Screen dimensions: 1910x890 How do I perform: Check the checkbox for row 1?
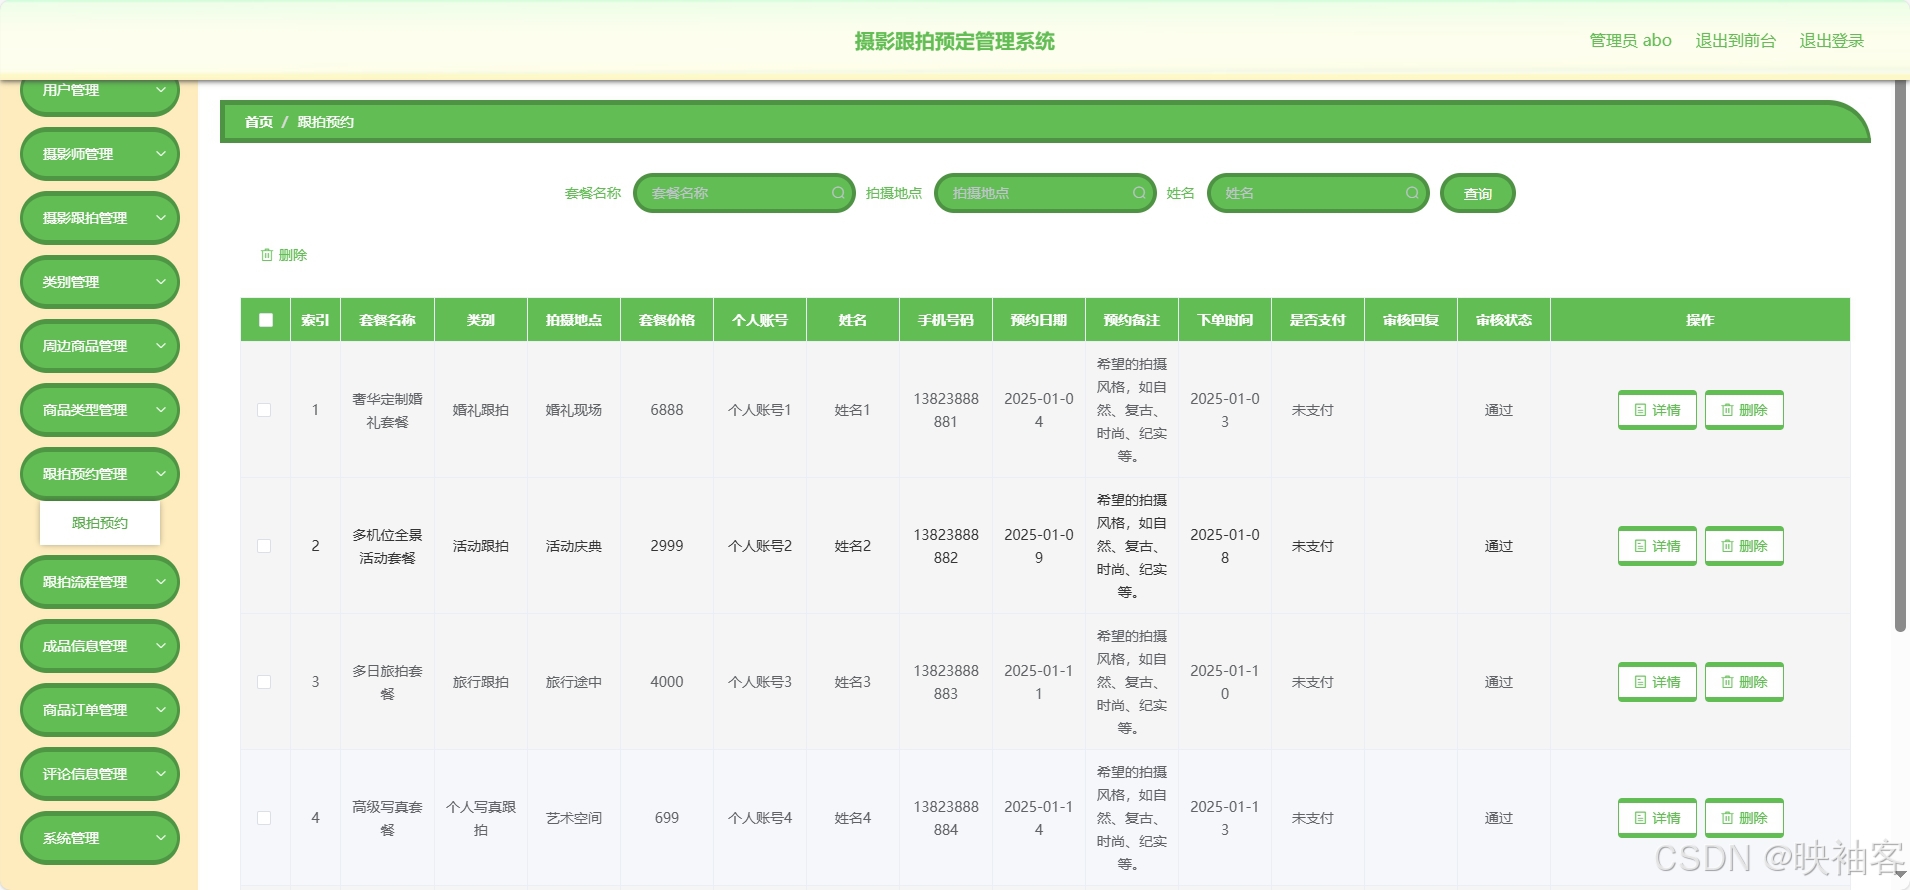264,410
